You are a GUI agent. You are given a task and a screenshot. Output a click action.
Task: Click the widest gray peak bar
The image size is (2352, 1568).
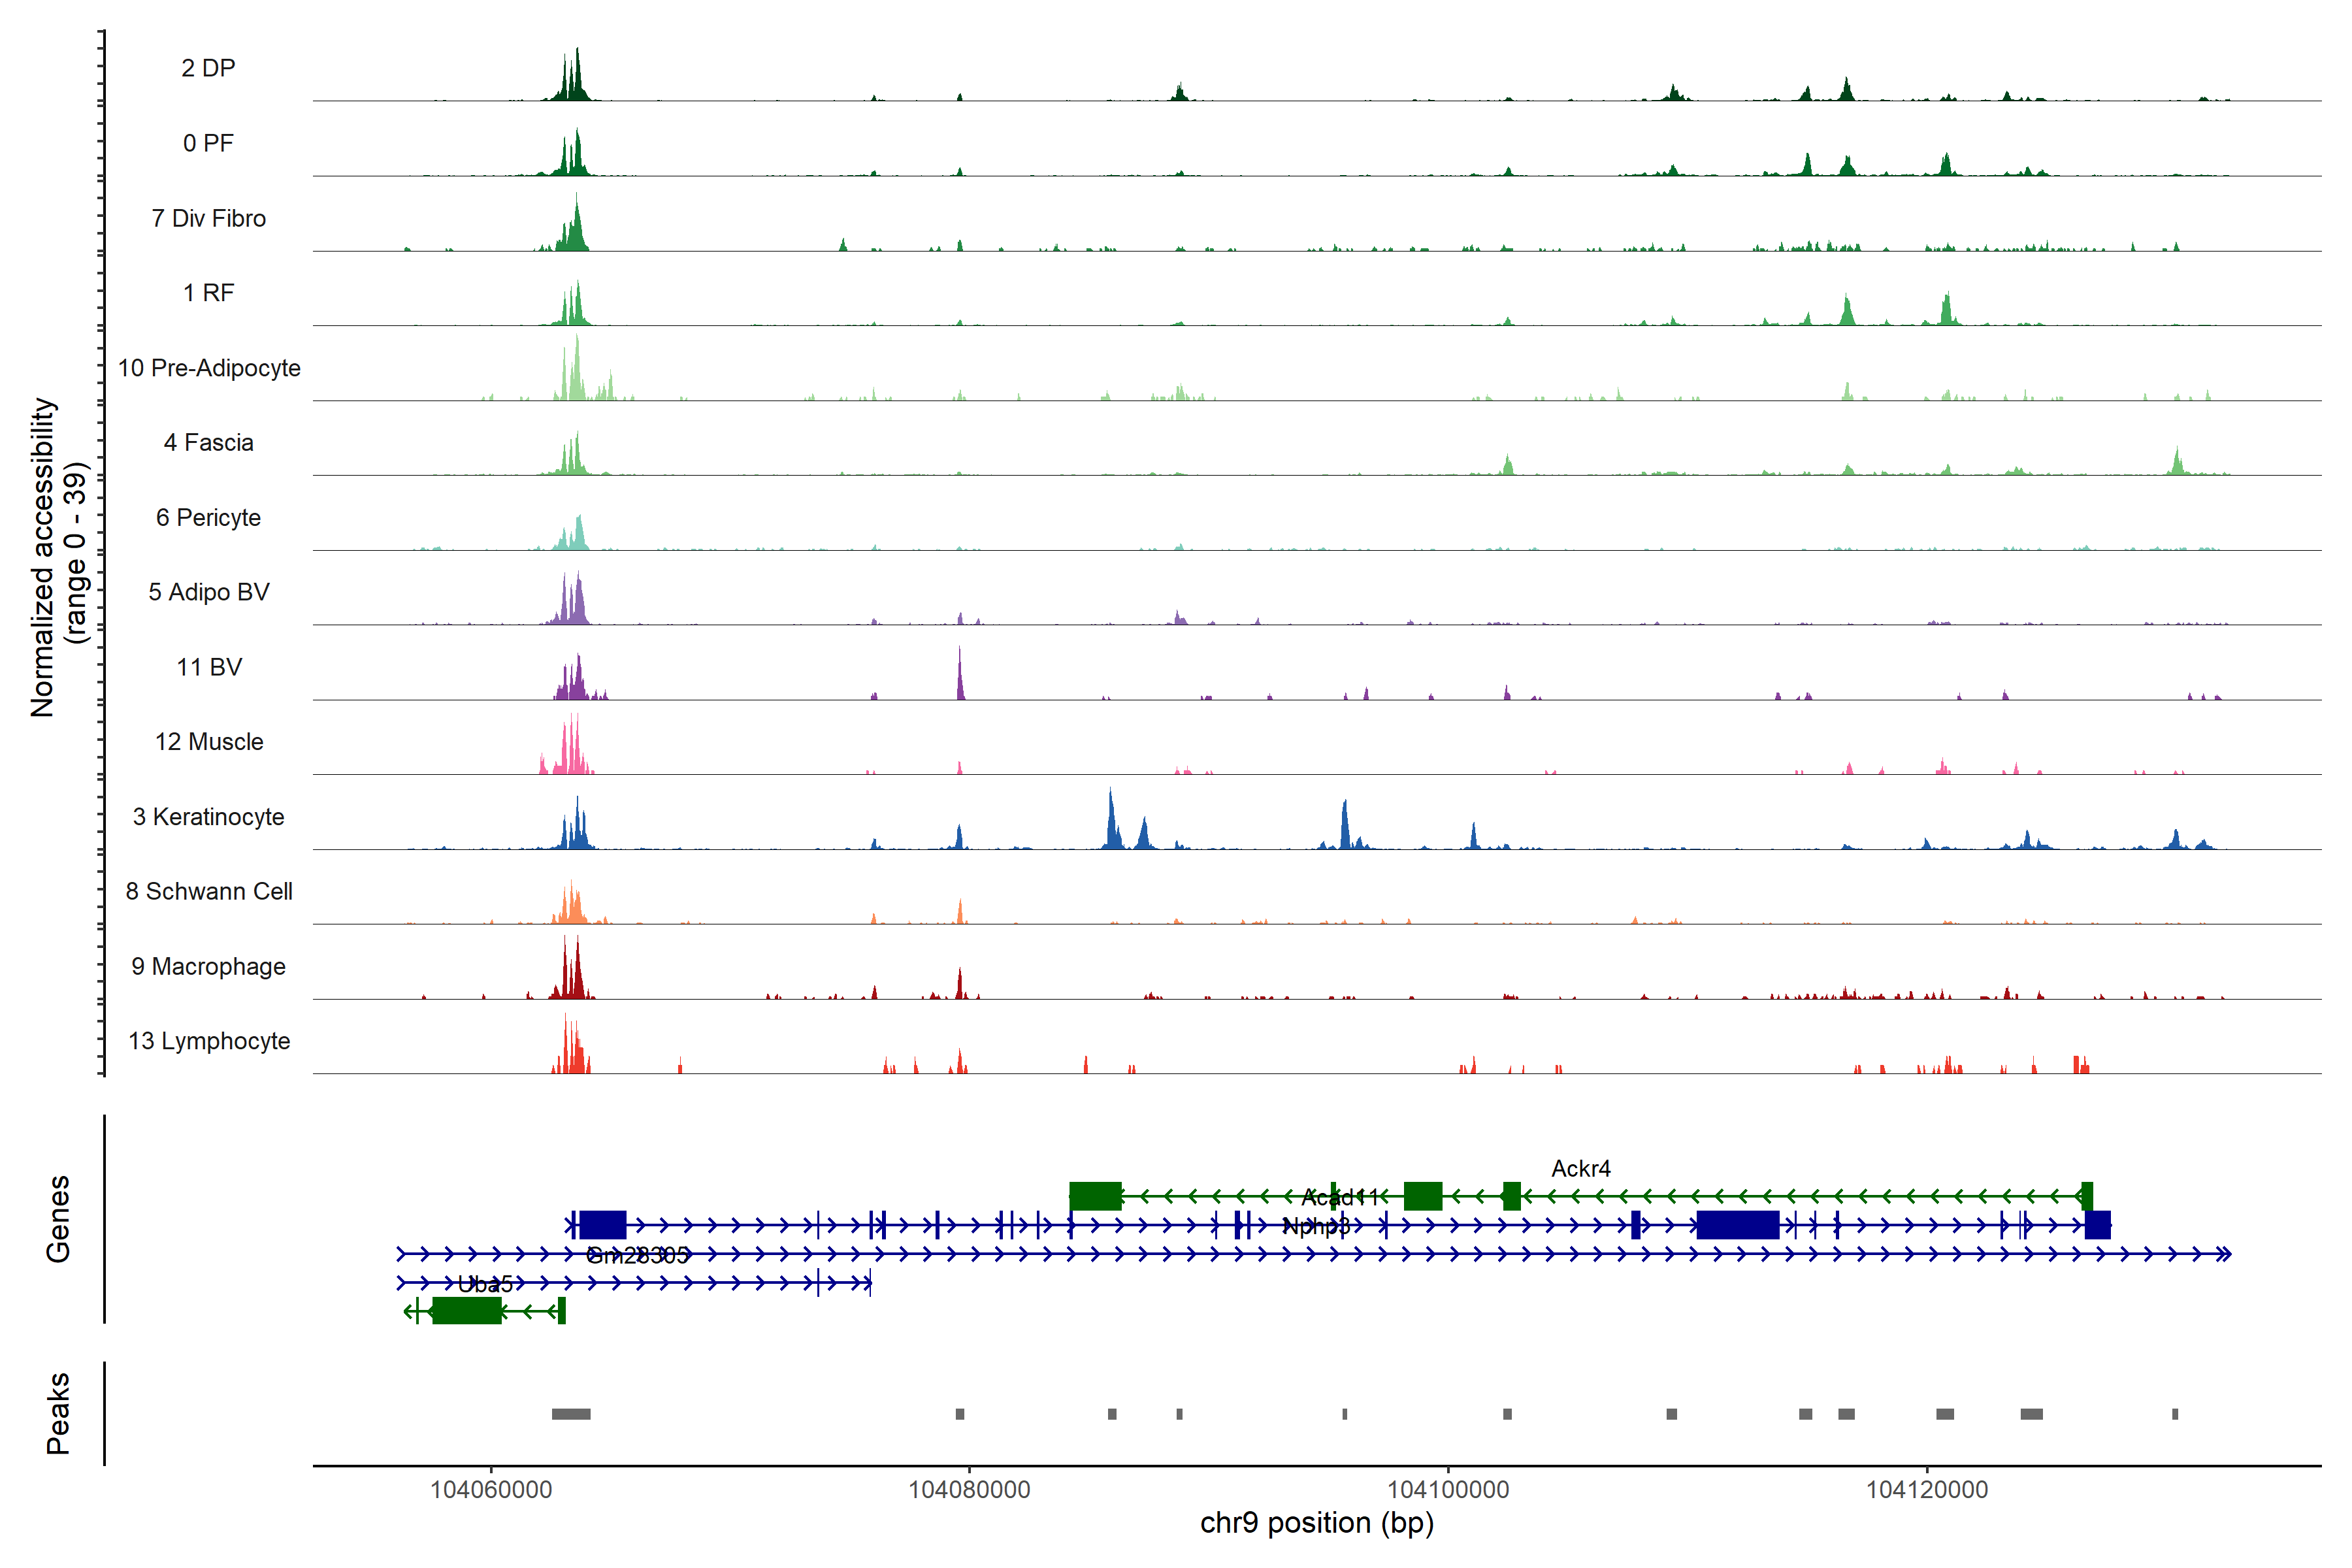pos(571,1414)
